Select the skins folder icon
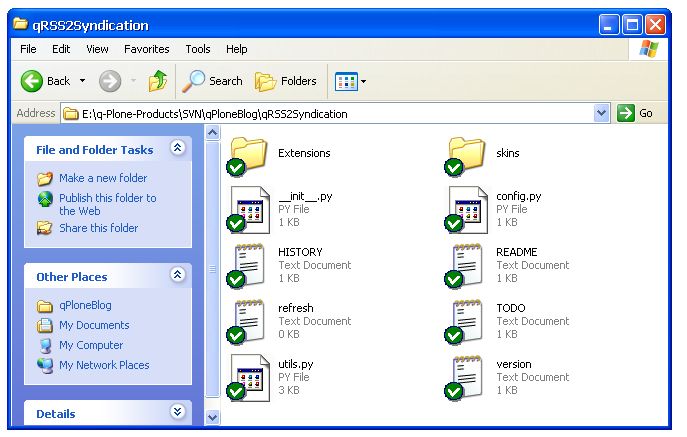 [x=465, y=154]
